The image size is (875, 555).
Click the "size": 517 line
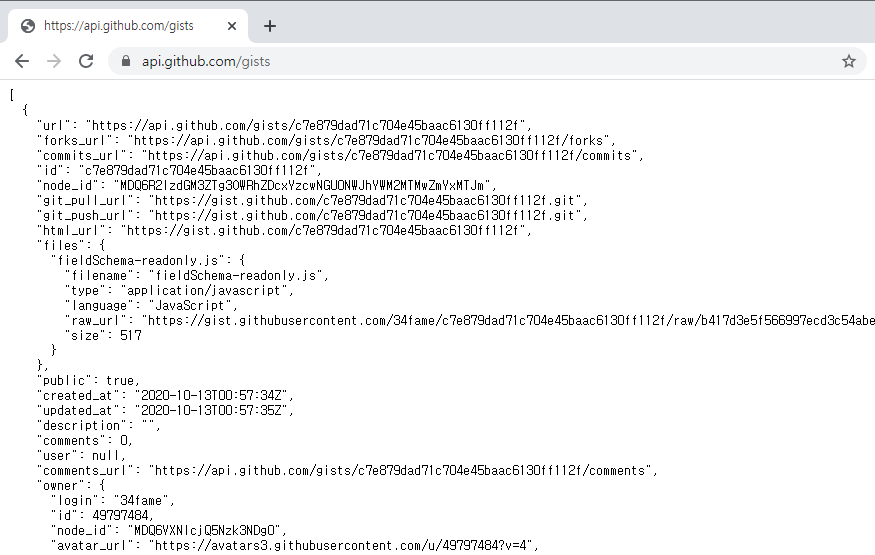(103, 336)
